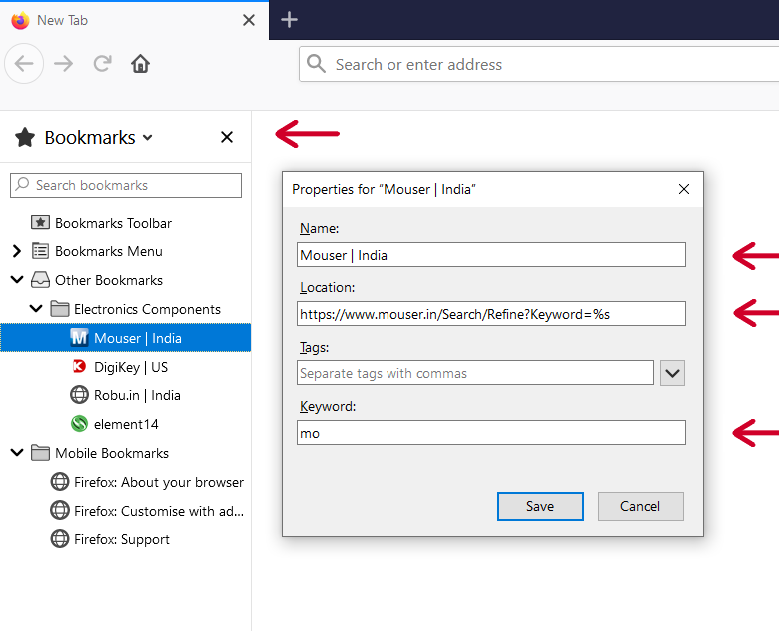Viewport: 779px width, 631px height.
Task: Expand the Bookmarks Menu folder
Action: click(x=16, y=251)
